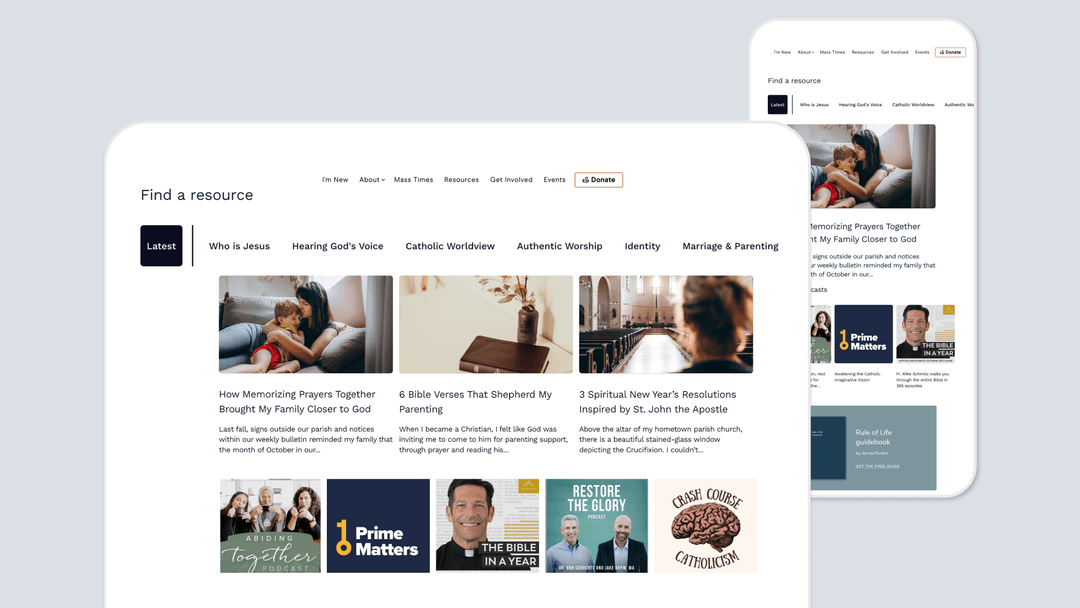
Task: Click the mother and child article image
Action: [306, 324]
